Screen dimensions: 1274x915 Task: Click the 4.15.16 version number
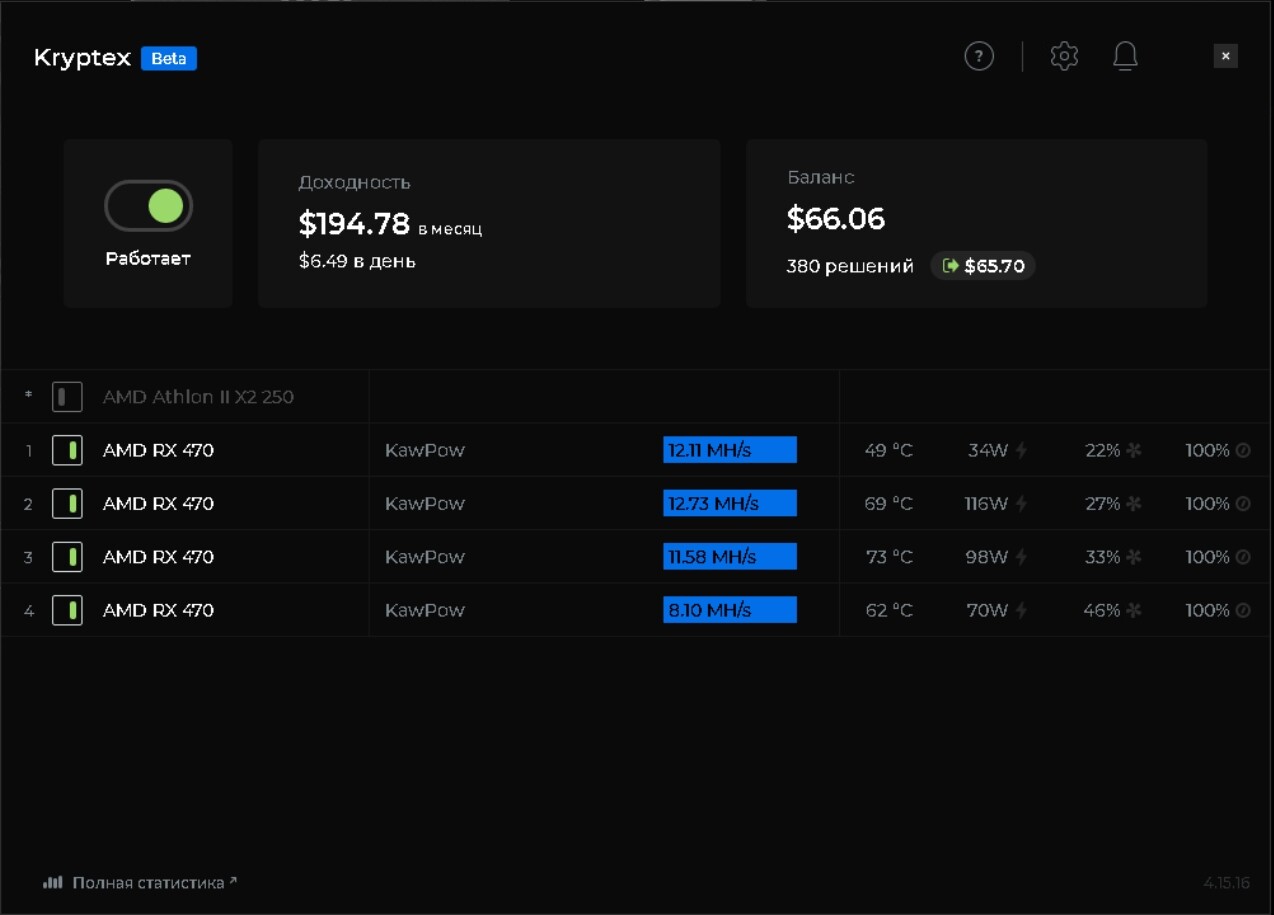1227,883
